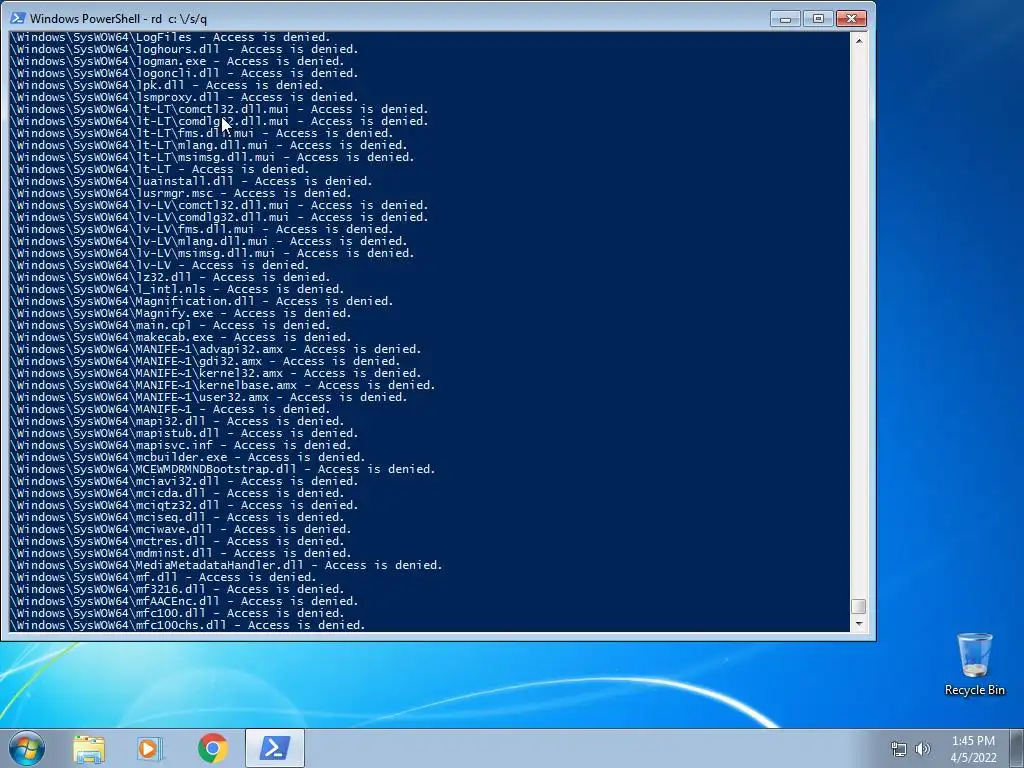Click the Show desktop button
This screenshot has width=1024, height=768.
coord(1017,748)
